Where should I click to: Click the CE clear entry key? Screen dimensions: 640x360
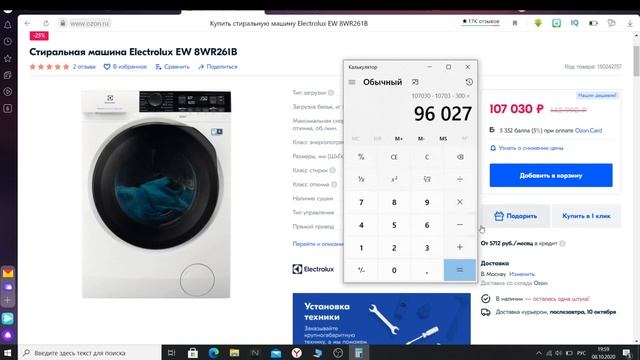[x=394, y=157]
